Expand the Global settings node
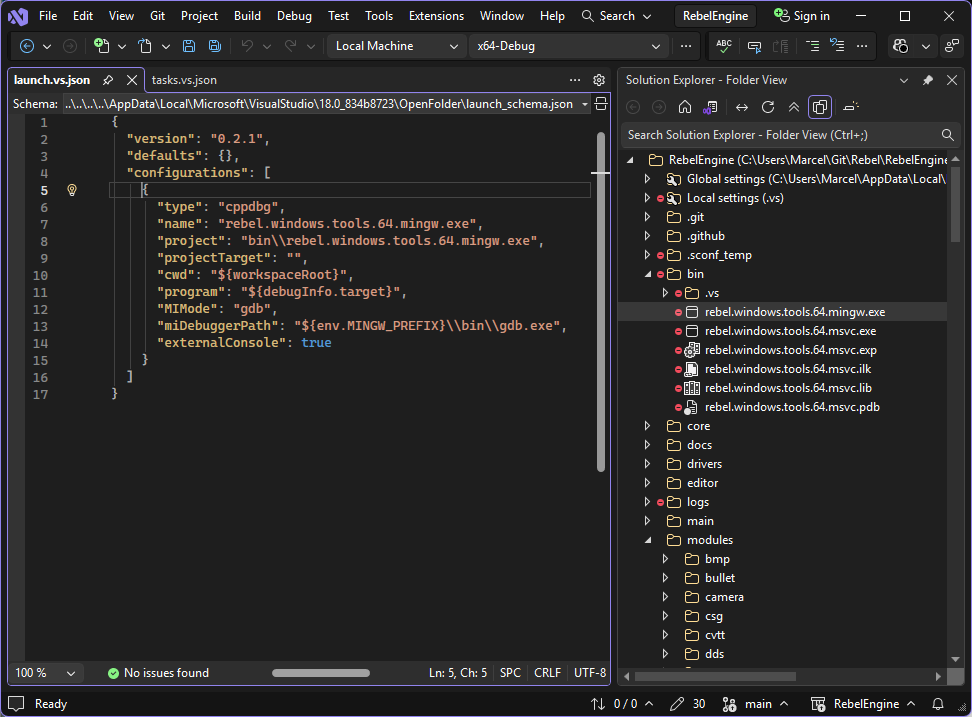This screenshot has width=972, height=717. coord(647,178)
